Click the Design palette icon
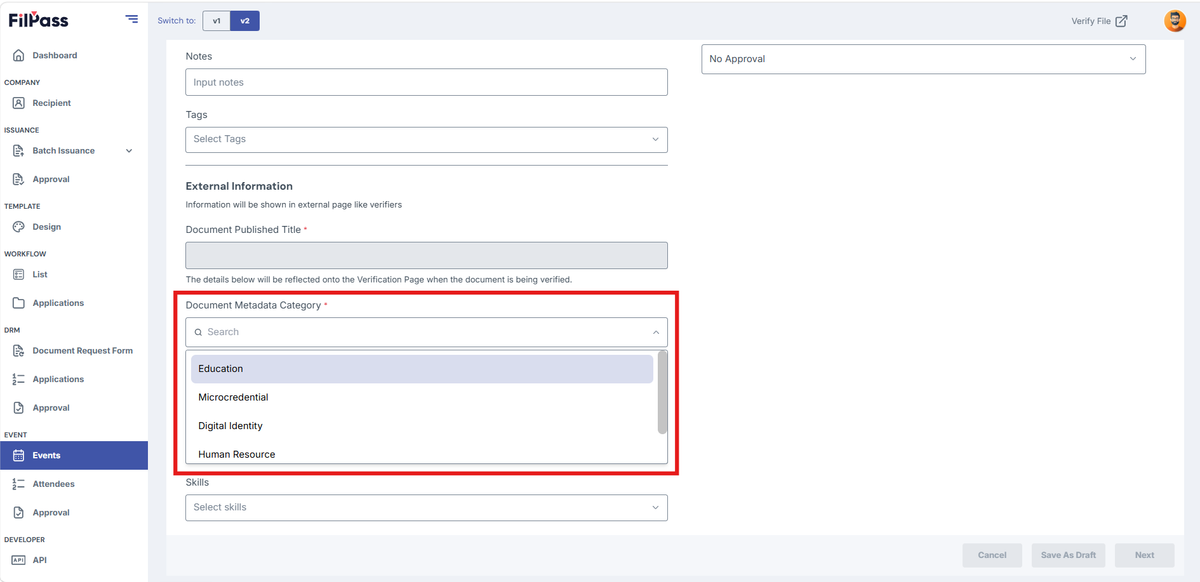This screenshot has height=582, width=1200. click(x=18, y=227)
